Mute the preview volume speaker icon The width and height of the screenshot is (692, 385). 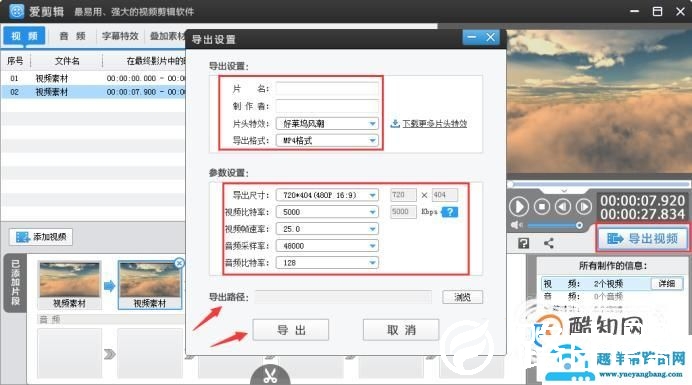[516, 225]
